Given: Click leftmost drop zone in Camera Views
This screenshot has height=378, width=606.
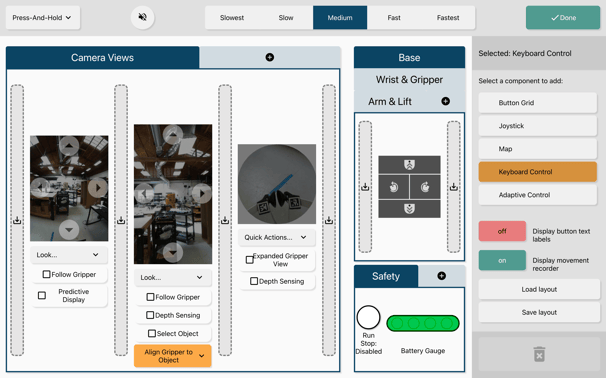Looking at the screenshot, I should (17, 220).
